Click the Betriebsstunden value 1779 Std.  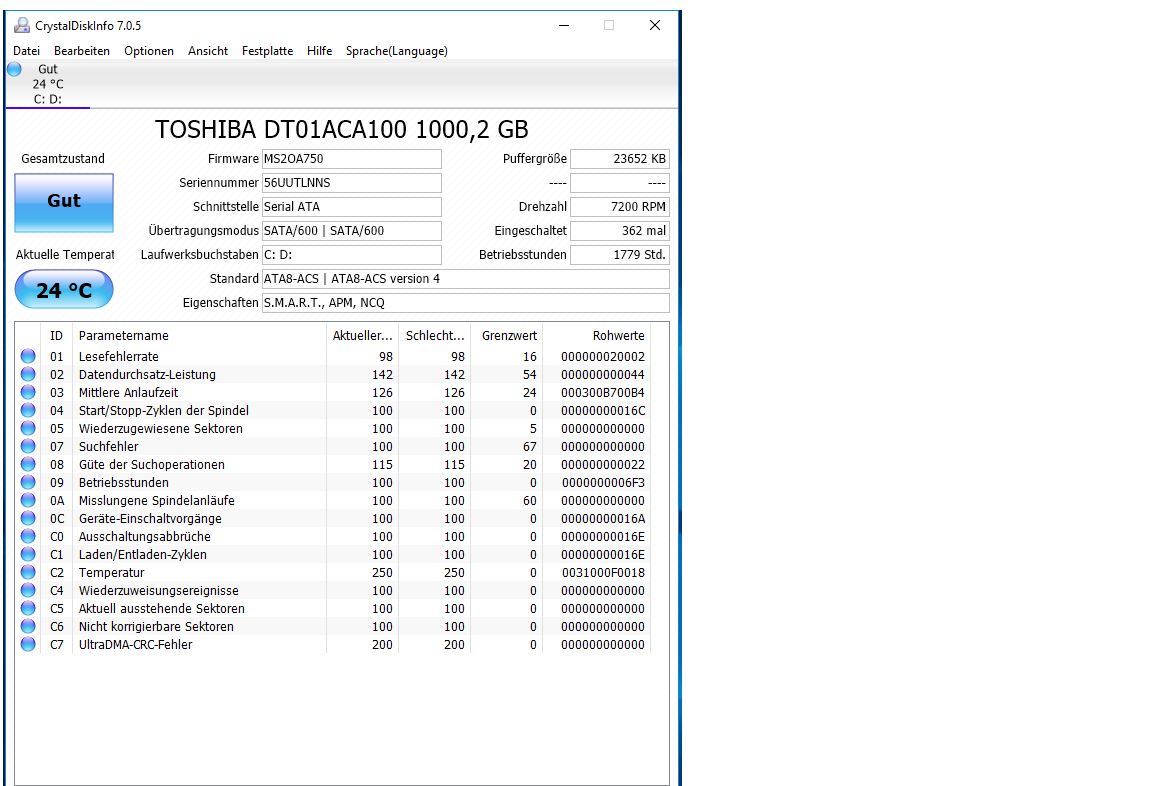pos(620,255)
